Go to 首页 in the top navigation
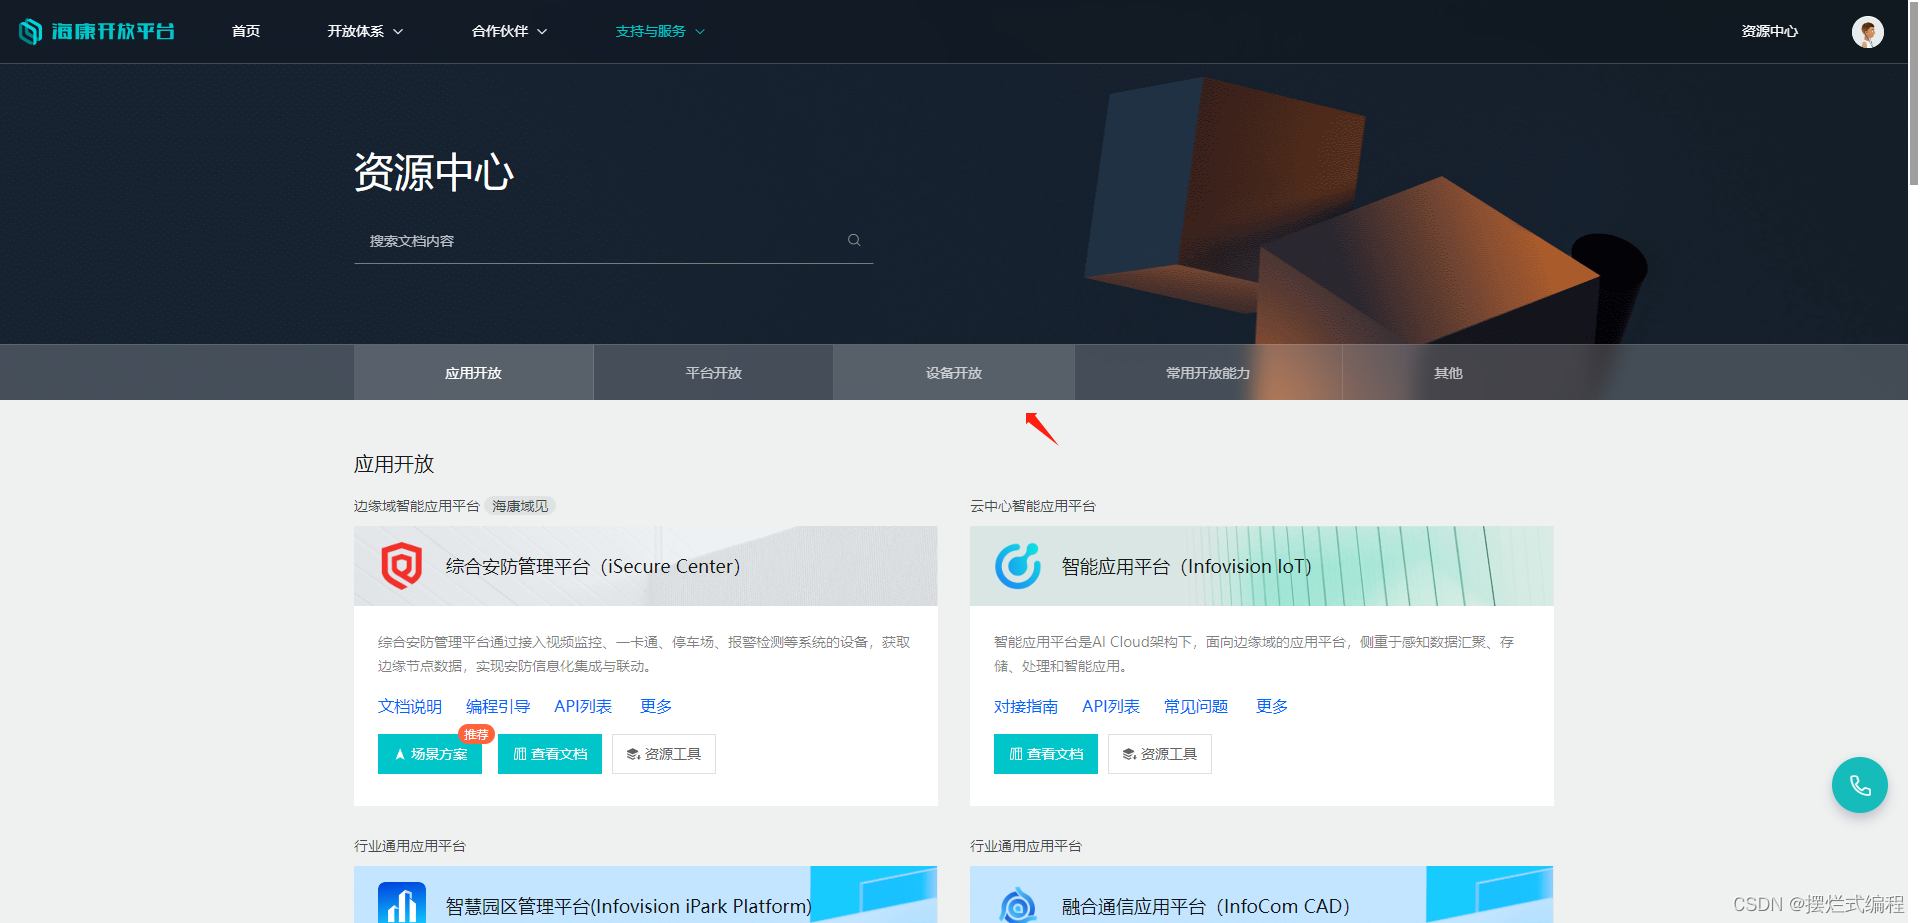Screen dimensions: 1920x923 tap(246, 31)
